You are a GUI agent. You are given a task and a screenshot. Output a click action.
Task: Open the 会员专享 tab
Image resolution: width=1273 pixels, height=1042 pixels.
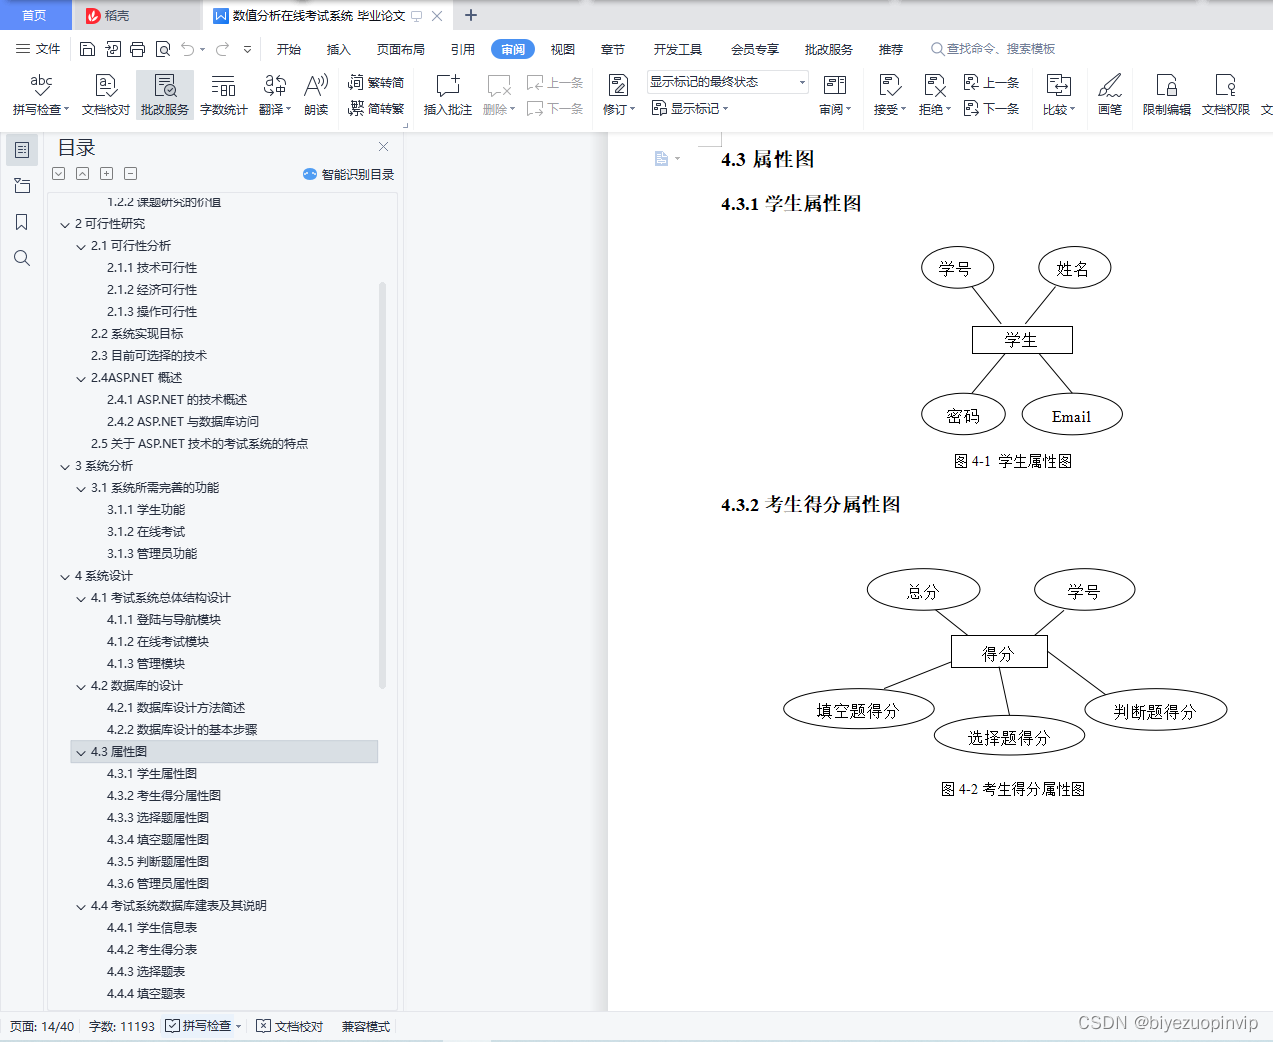click(x=755, y=49)
